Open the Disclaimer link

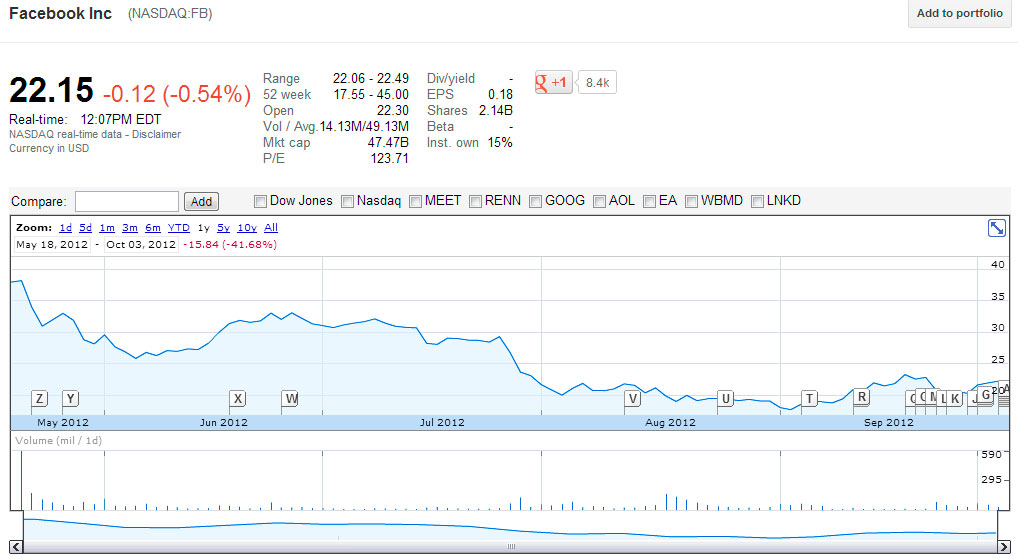(156, 134)
